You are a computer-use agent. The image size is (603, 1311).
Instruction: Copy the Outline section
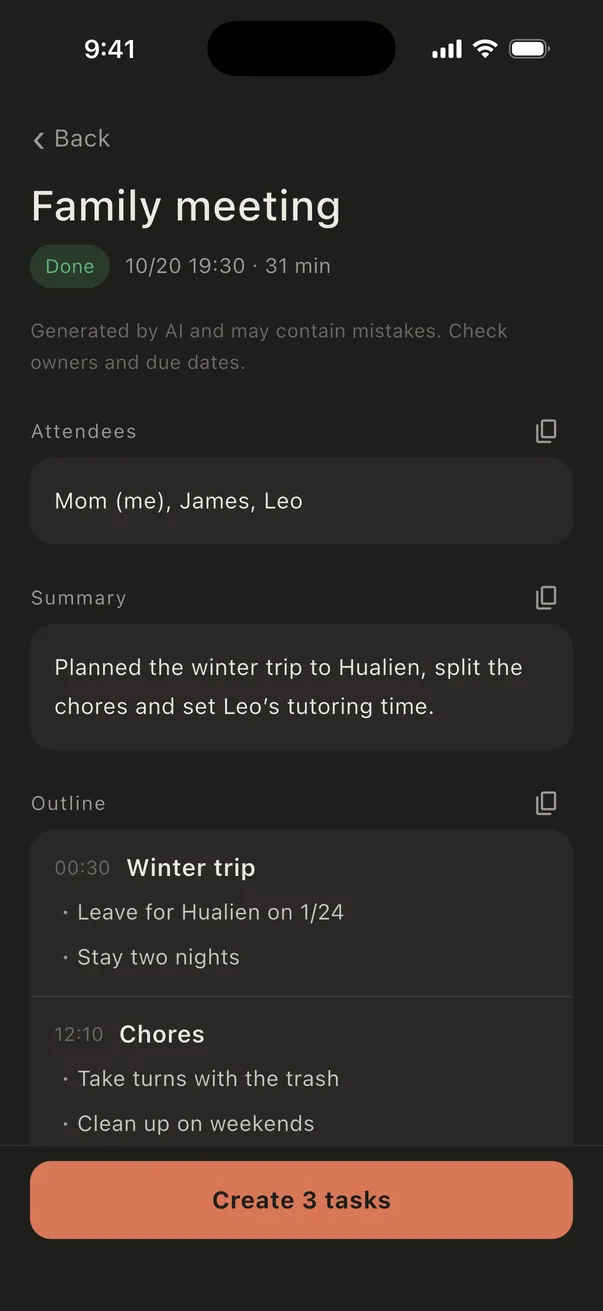click(546, 803)
